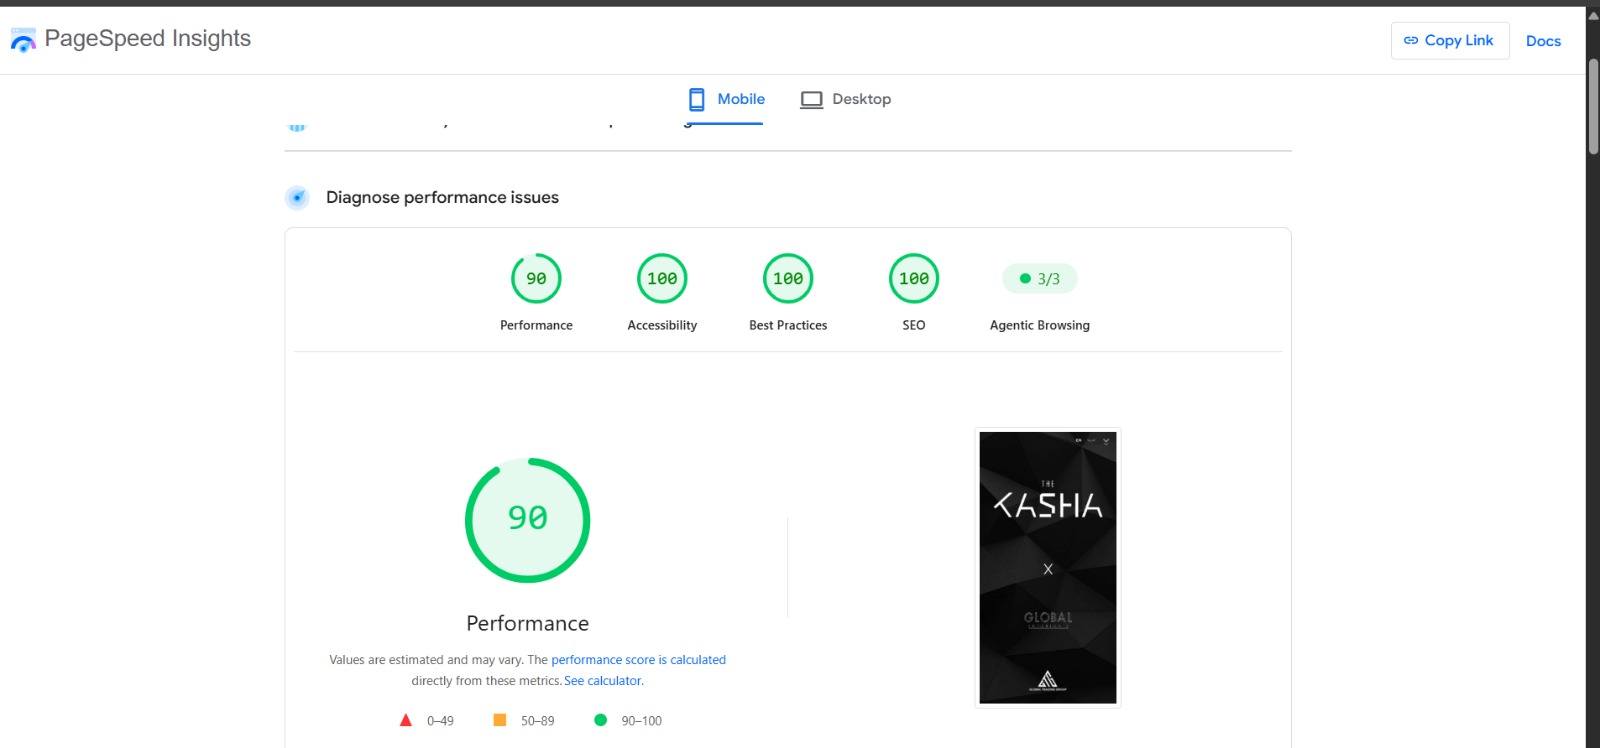Click the red triangle 0–49 legend icon
Screen dimensions: 1600x748
pyautogui.click(x=406, y=720)
